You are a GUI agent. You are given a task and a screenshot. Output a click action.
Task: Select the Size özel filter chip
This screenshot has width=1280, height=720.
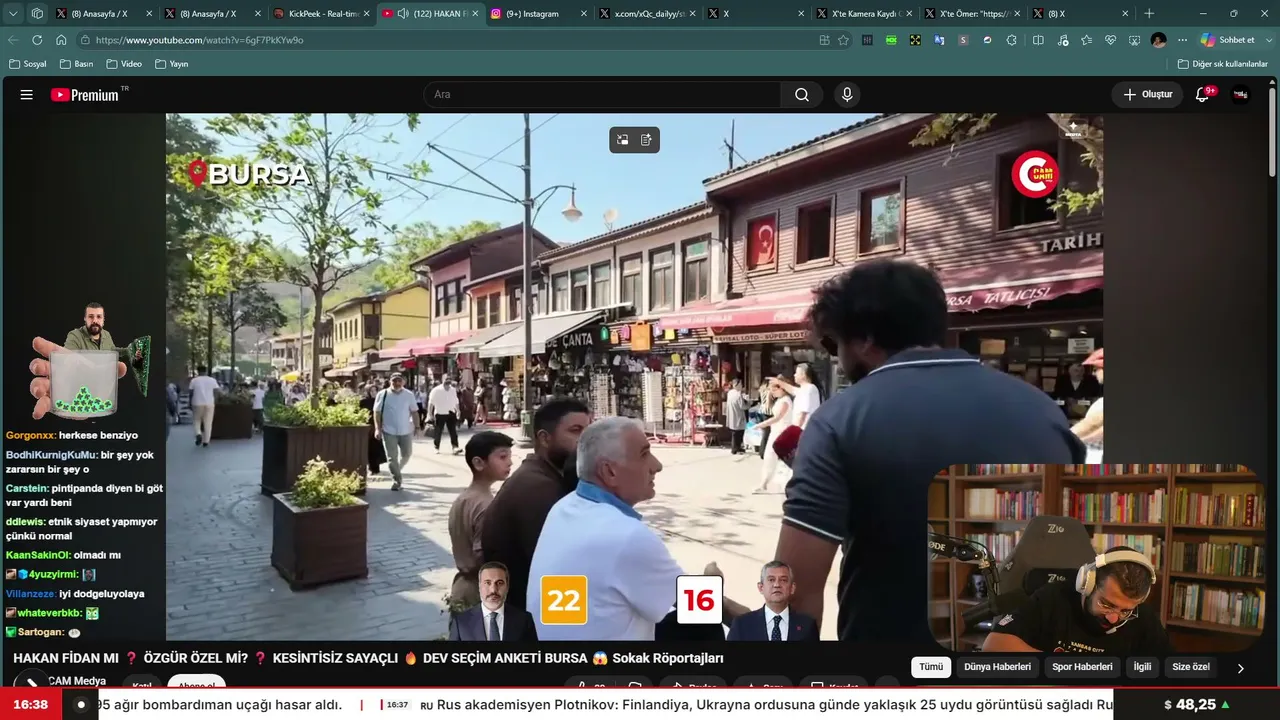point(1191,667)
